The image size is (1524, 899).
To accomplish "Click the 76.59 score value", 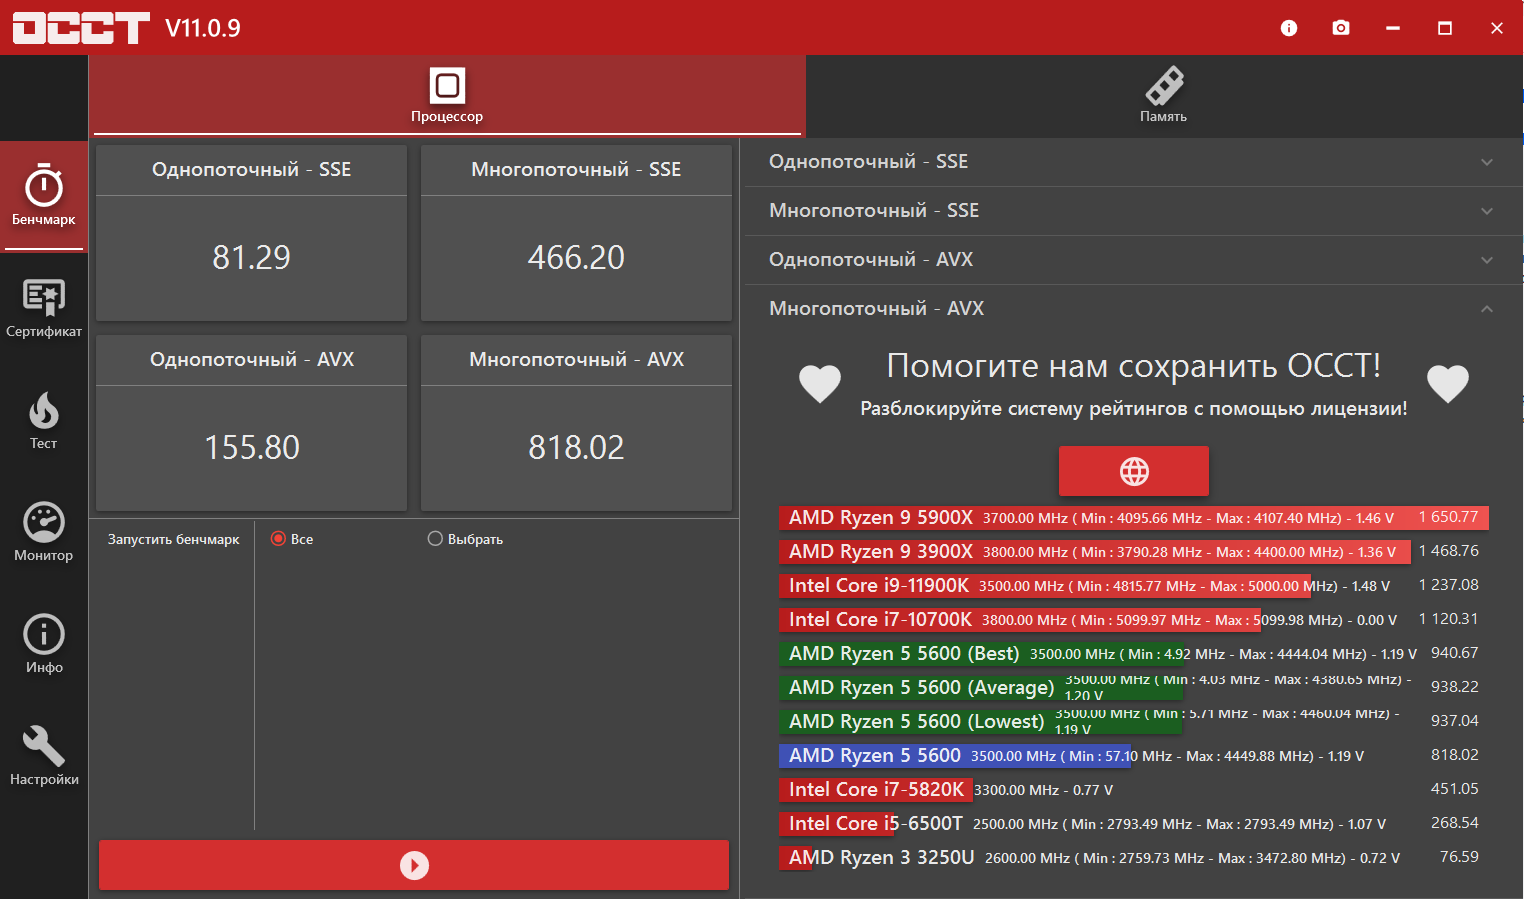I will click(1459, 857).
